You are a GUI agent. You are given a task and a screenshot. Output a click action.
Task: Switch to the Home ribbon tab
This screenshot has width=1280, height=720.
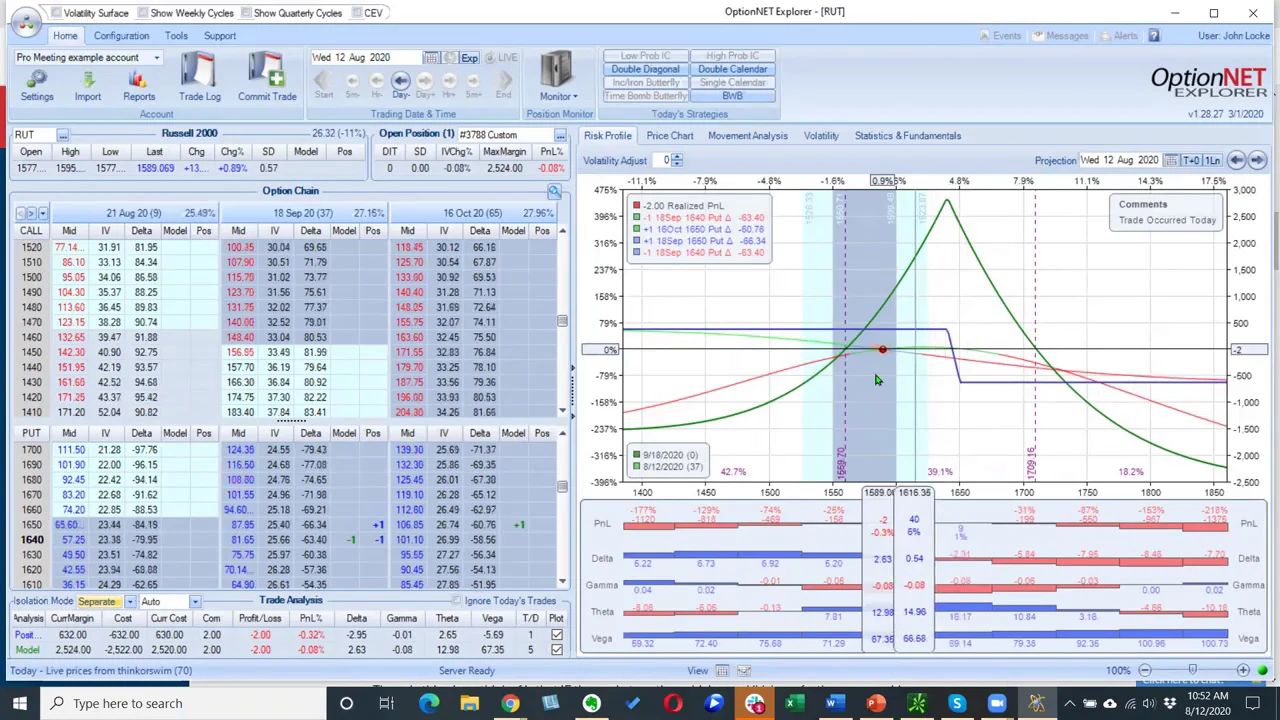(65, 36)
